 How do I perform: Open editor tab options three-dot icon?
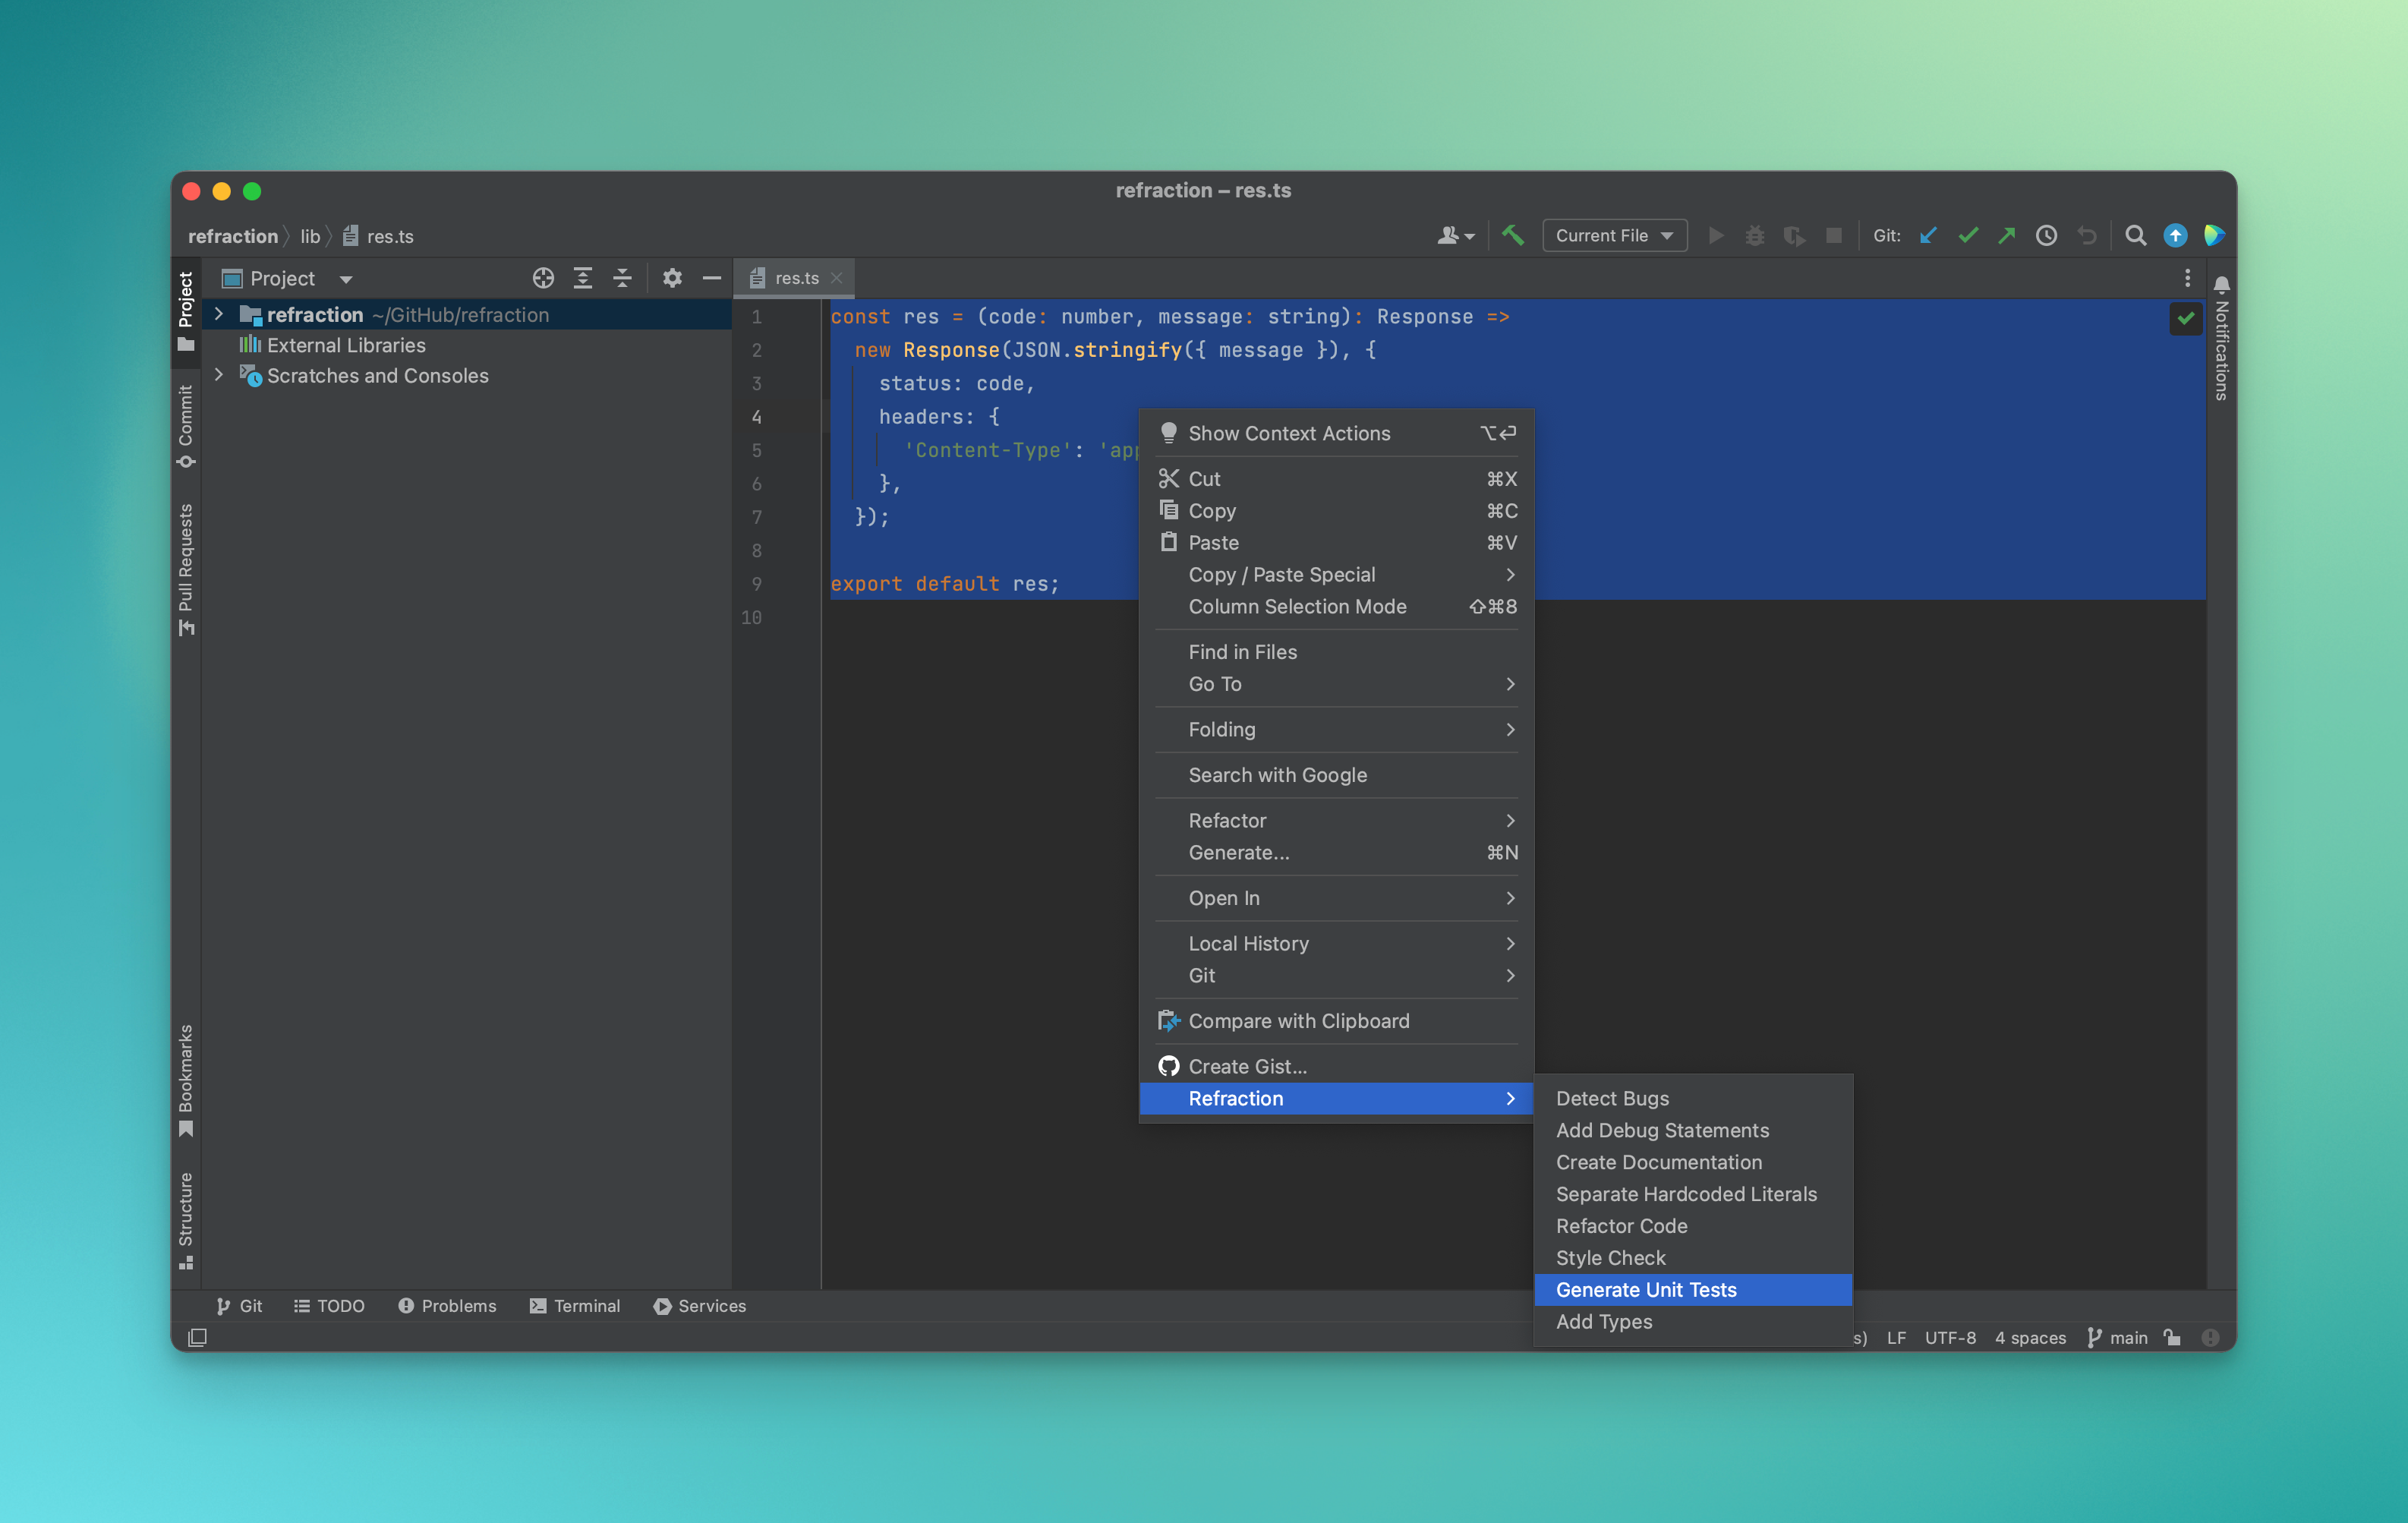coord(2187,278)
